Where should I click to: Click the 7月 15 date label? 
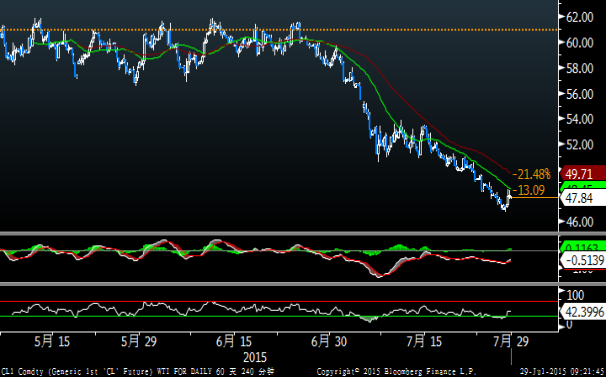click(424, 341)
